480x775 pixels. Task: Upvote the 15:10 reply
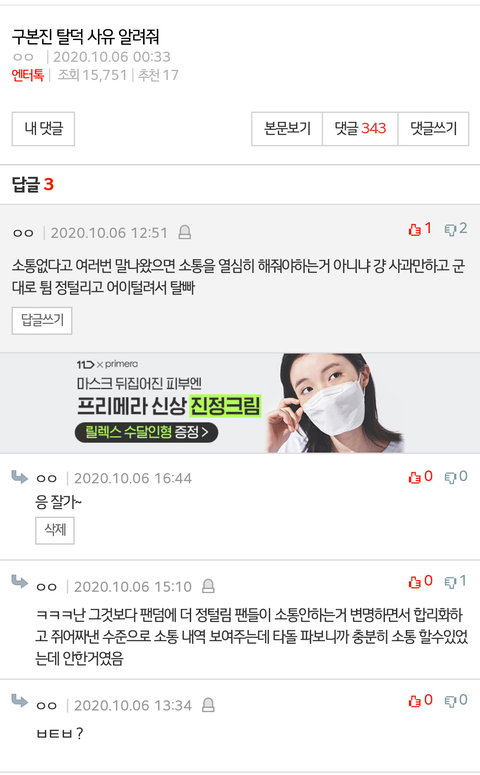414,582
